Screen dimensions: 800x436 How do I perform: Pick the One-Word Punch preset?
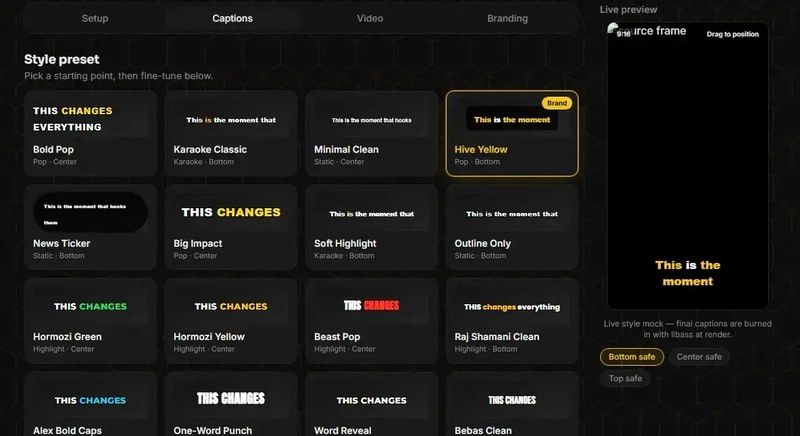click(231, 404)
